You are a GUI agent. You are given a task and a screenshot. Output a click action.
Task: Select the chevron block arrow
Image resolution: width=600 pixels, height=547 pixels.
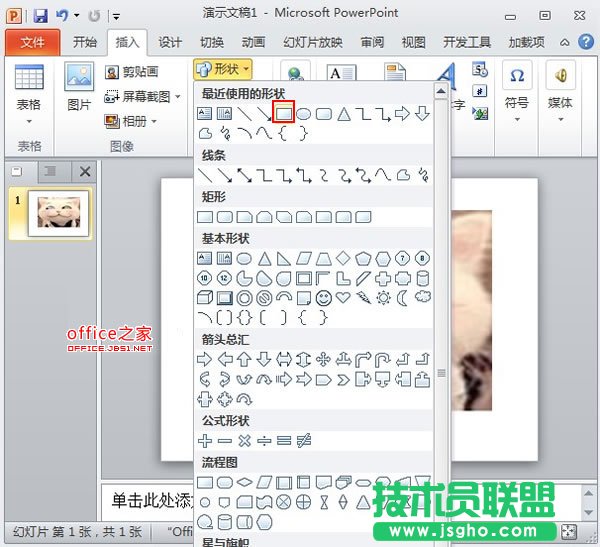click(x=343, y=380)
